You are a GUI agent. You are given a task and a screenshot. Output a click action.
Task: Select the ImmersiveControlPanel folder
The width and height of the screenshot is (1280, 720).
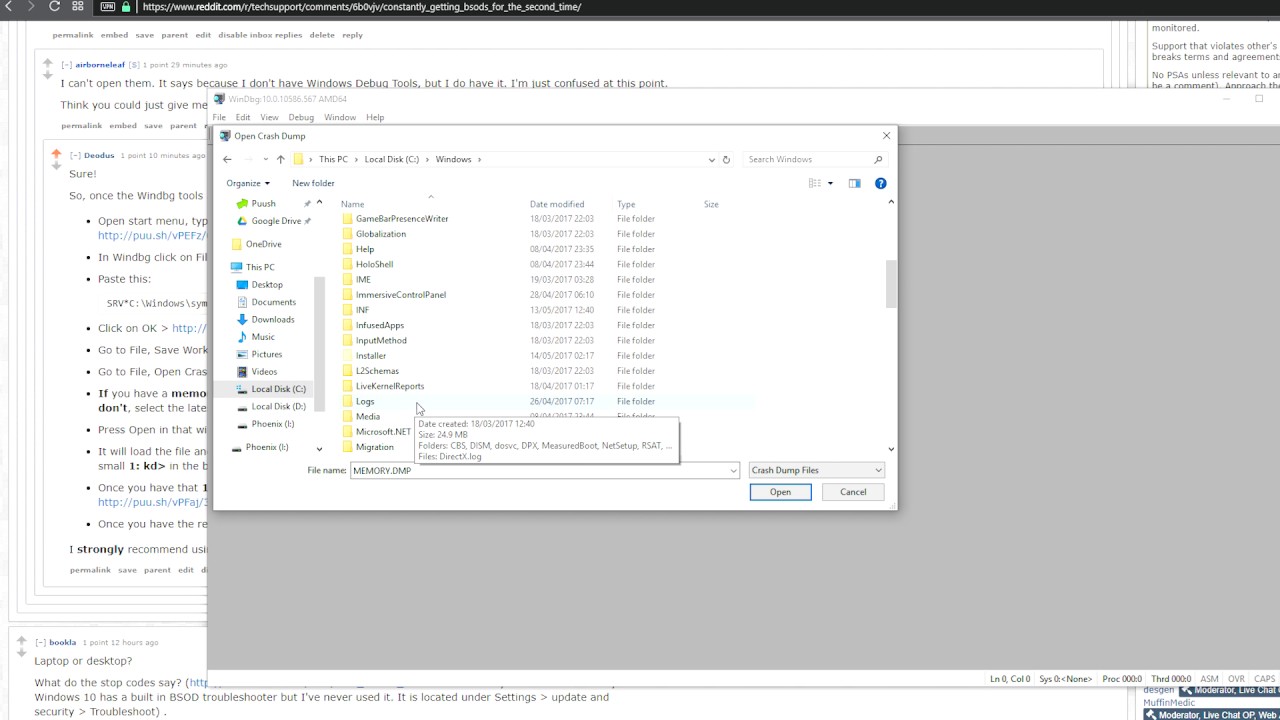[x=401, y=295]
